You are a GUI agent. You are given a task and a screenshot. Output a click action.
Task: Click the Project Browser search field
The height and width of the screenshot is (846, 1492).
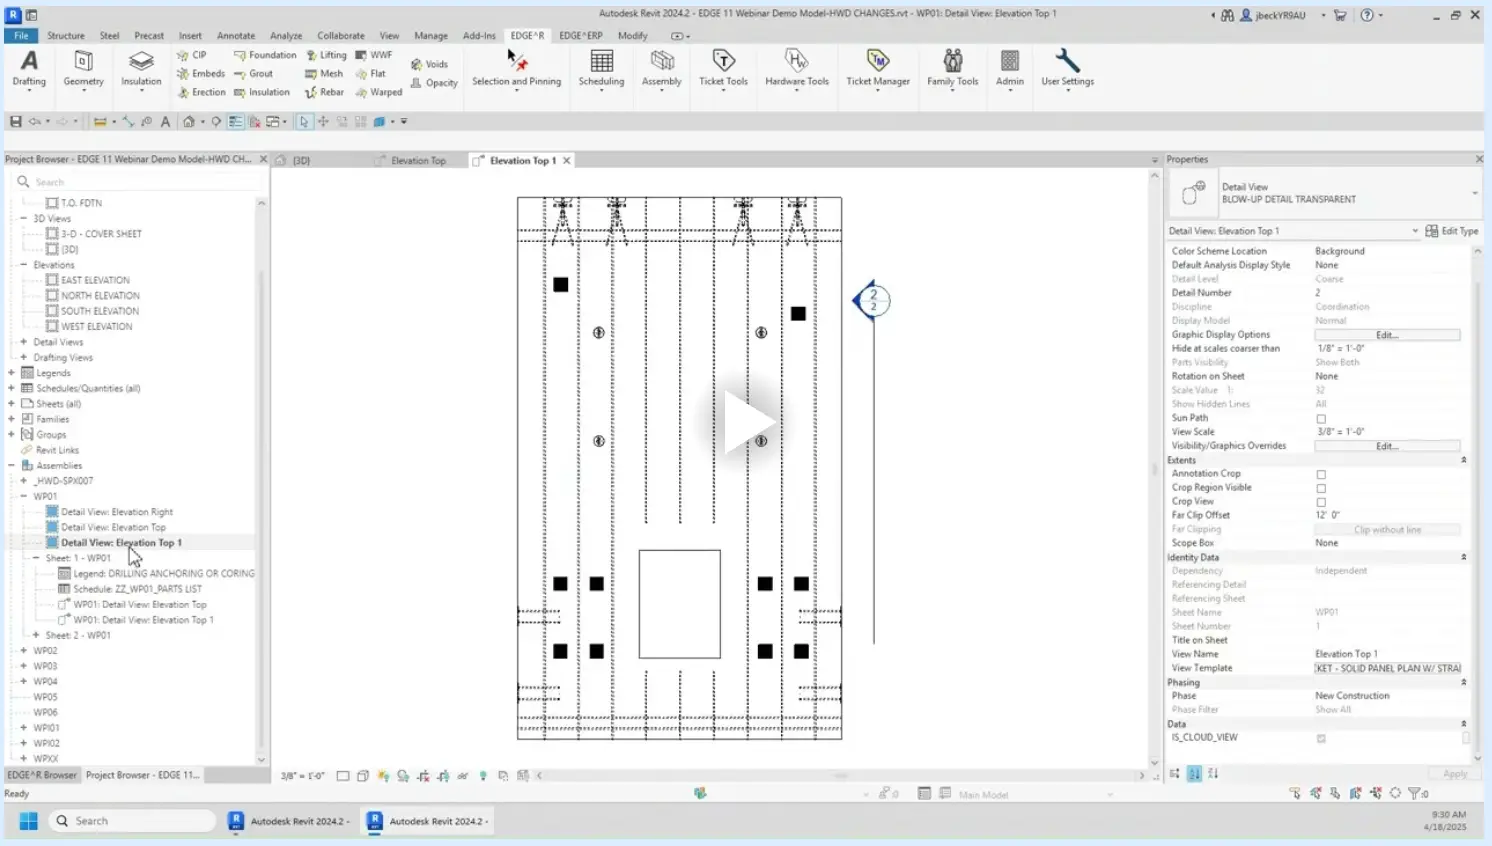click(x=138, y=182)
